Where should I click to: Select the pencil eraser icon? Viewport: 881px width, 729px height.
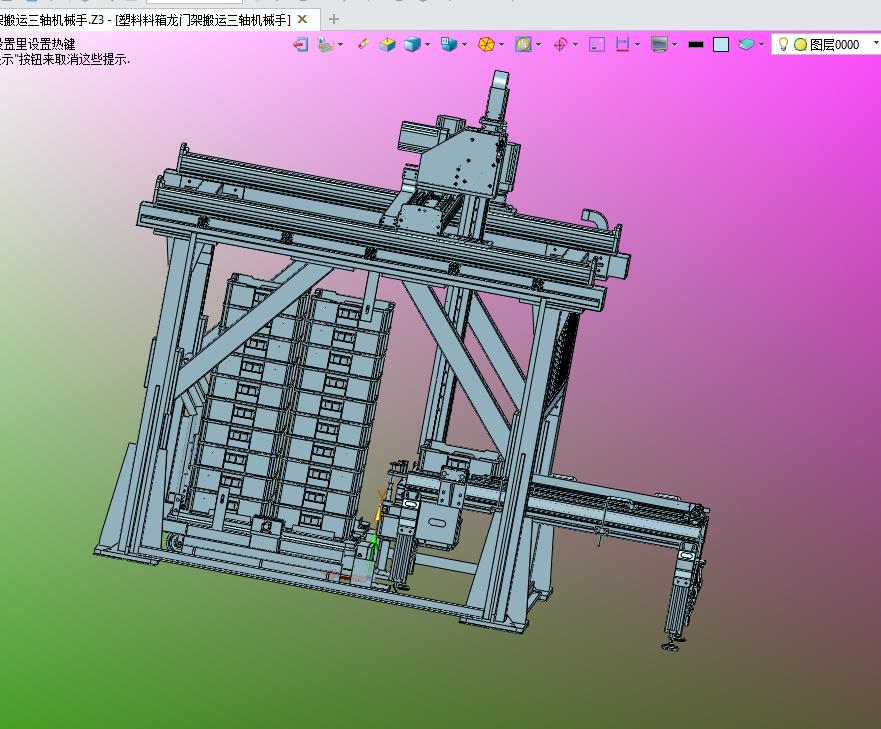[364, 44]
